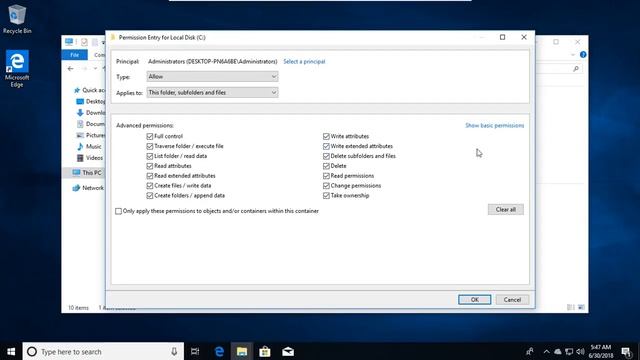Click the search magnifier in File Explorer
Image resolution: width=640 pixels, height=360 pixels.
tap(576, 69)
